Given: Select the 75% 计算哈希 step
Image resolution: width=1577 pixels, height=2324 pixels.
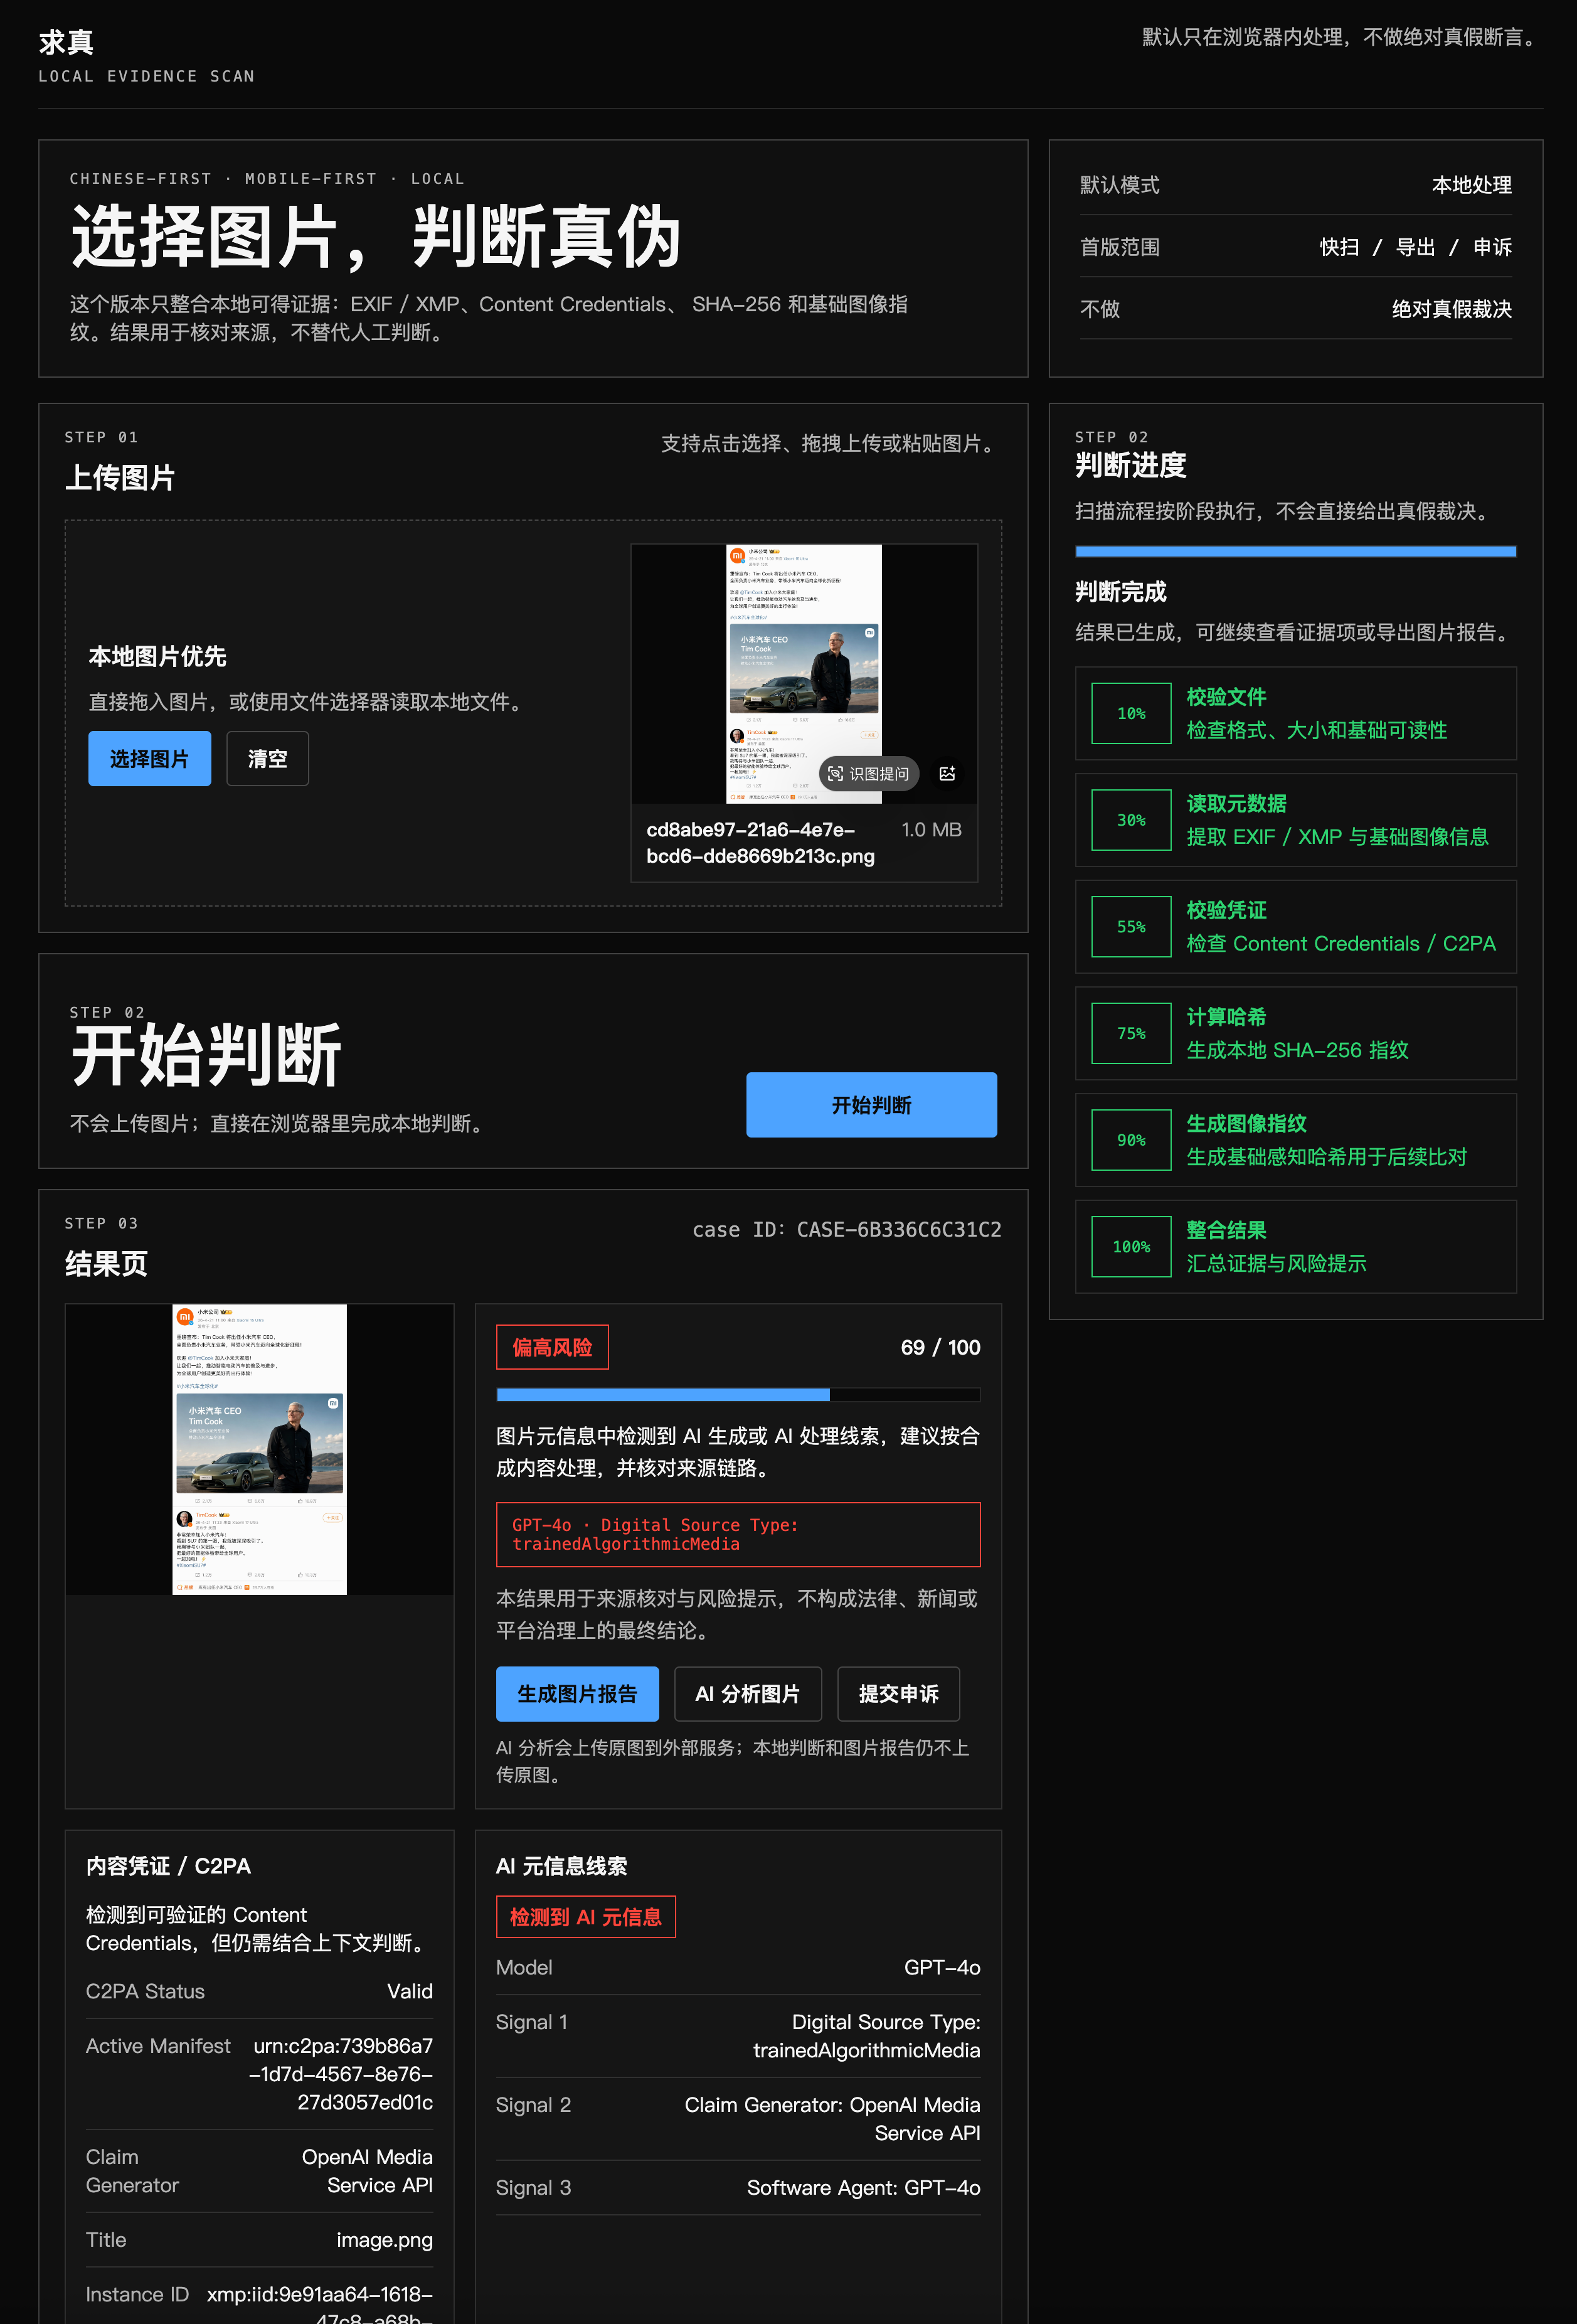Looking at the screenshot, I should tap(1296, 1034).
